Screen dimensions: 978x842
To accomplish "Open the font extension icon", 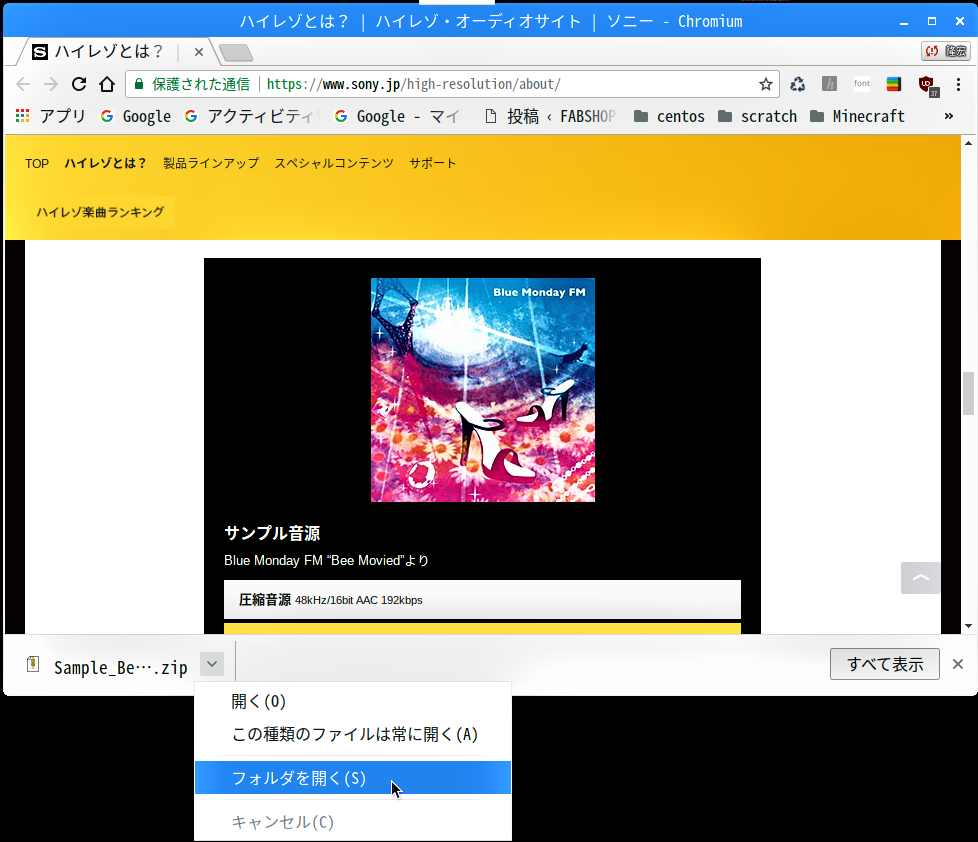I will point(862,84).
